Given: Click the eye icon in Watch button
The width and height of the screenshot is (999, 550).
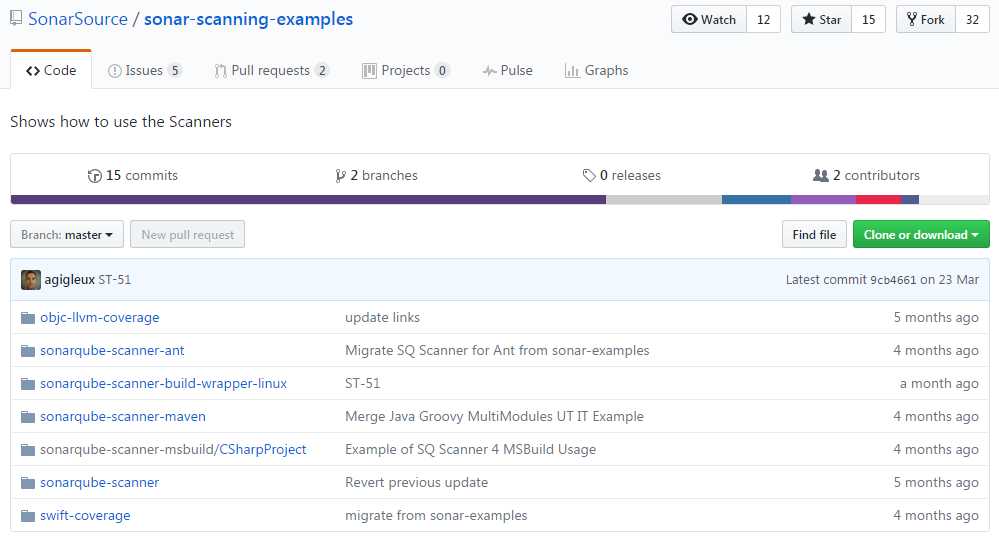Looking at the screenshot, I should (689, 19).
